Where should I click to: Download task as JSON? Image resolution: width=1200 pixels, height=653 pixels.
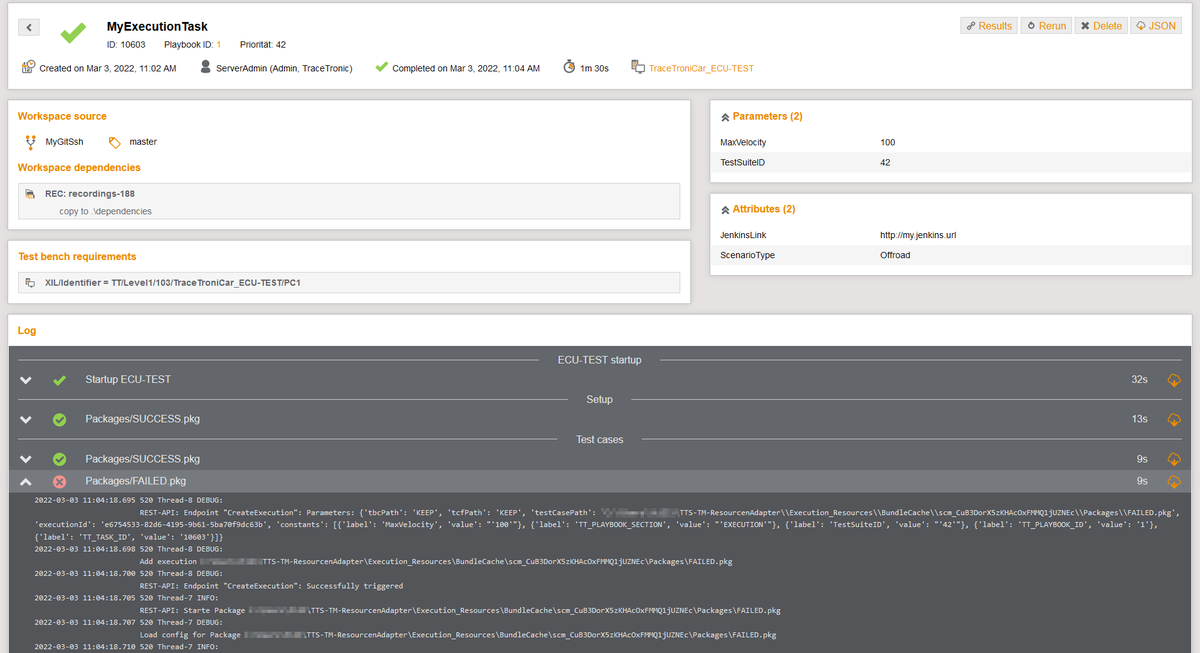(1156, 26)
